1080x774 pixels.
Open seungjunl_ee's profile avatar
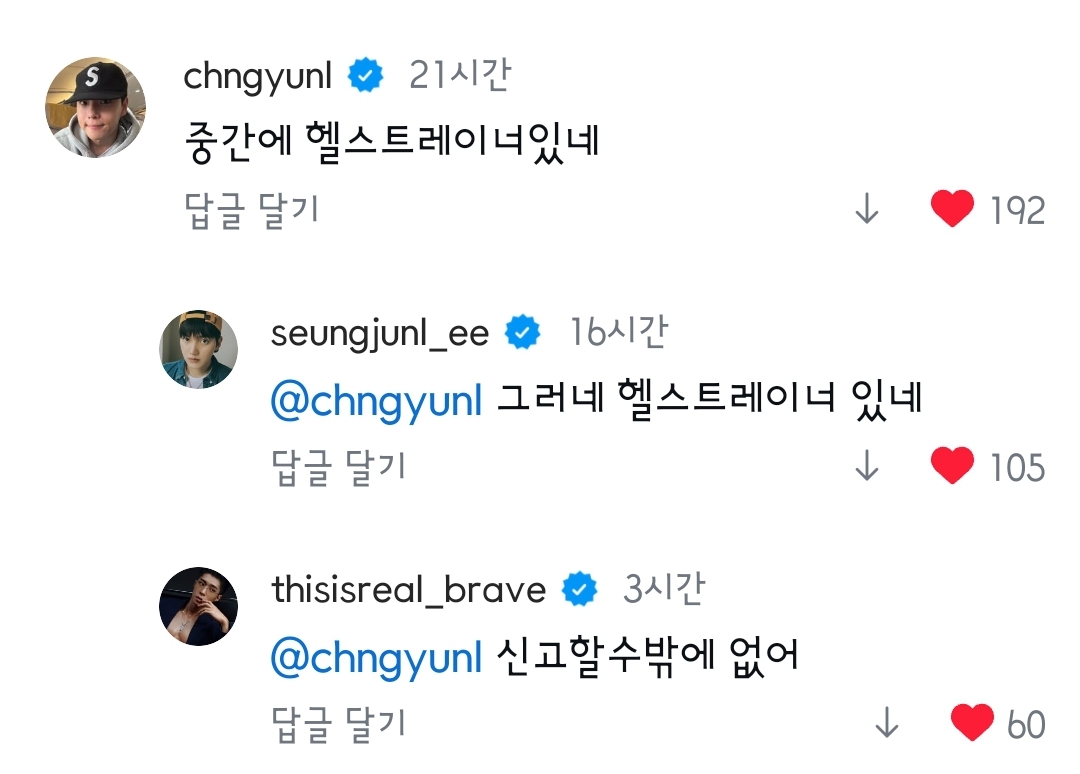click(199, 349)
